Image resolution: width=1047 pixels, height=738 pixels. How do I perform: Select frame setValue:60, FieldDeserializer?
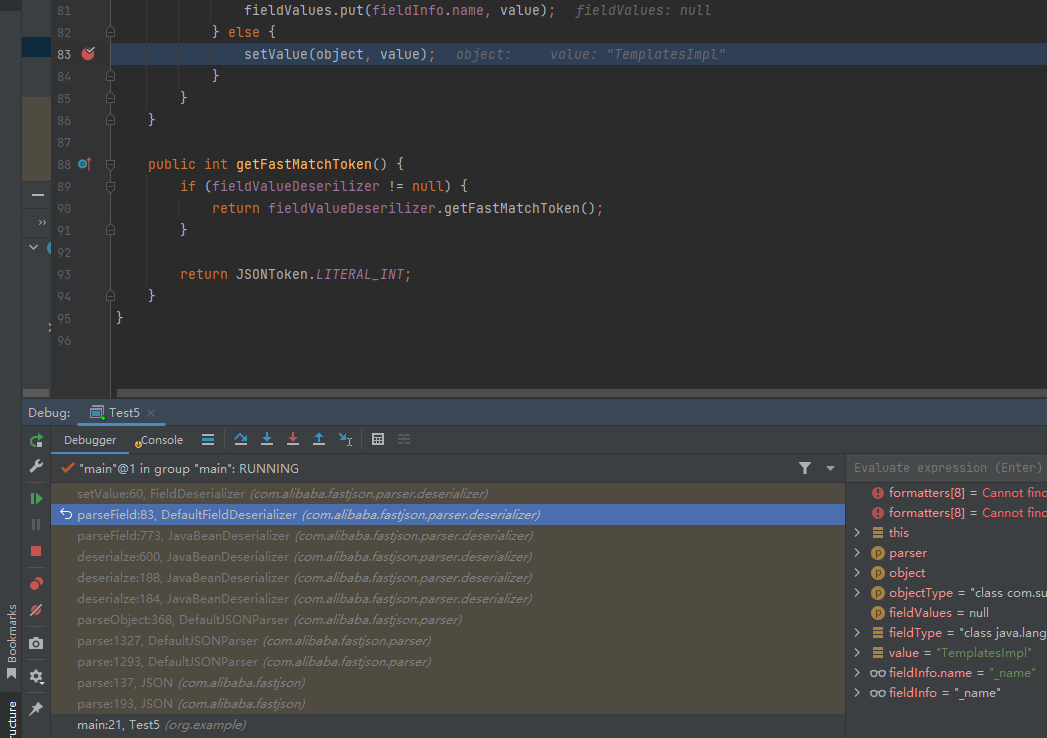[448, 494]
